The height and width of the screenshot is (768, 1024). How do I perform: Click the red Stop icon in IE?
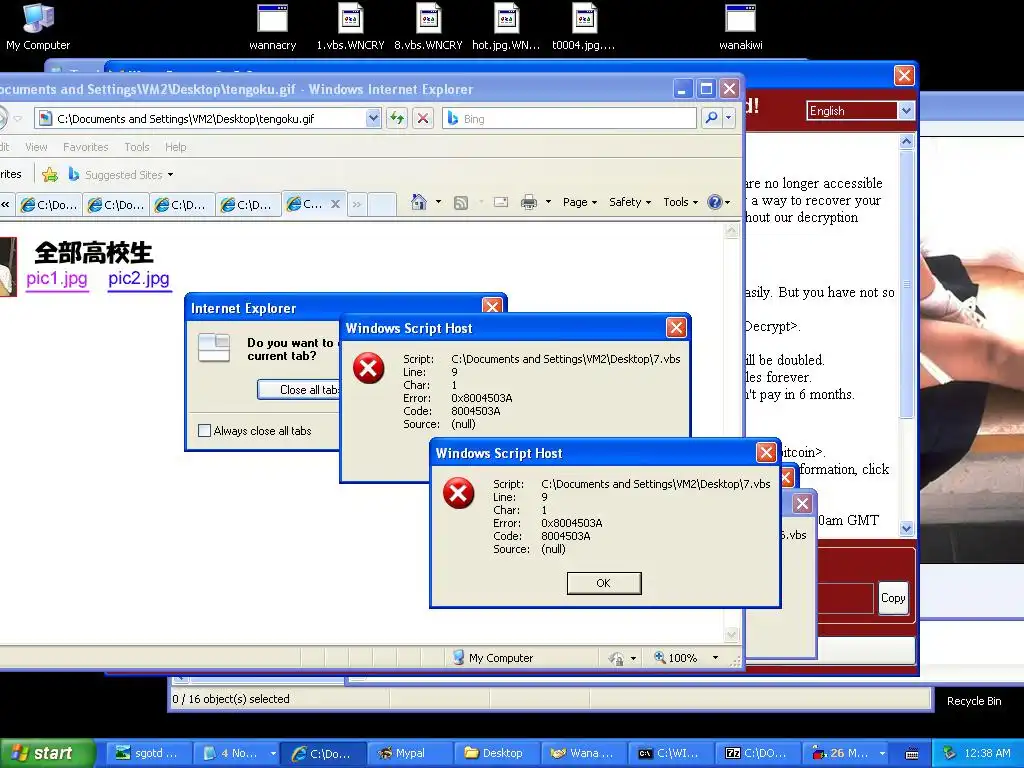point(423,118)
